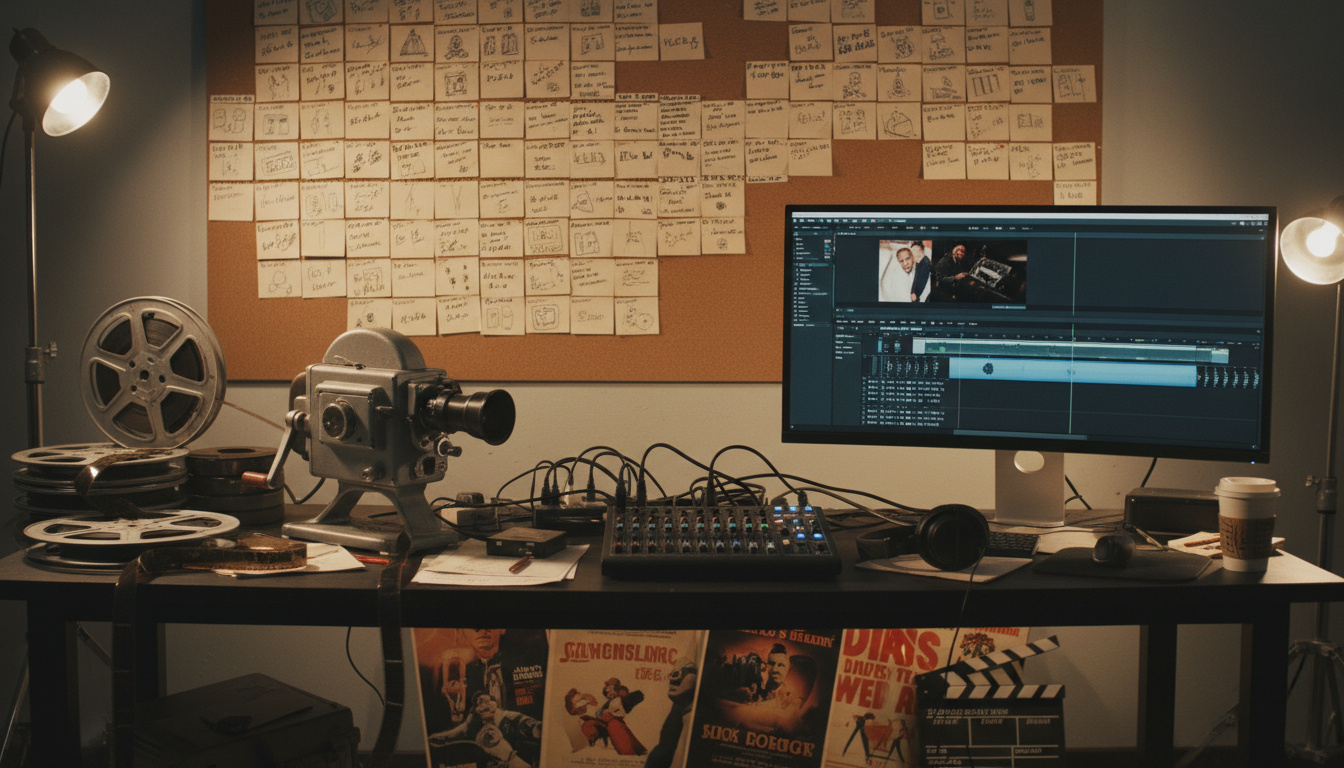
Task: Click the long blue audio clip in the timeline
Action: click(1070, 370)
